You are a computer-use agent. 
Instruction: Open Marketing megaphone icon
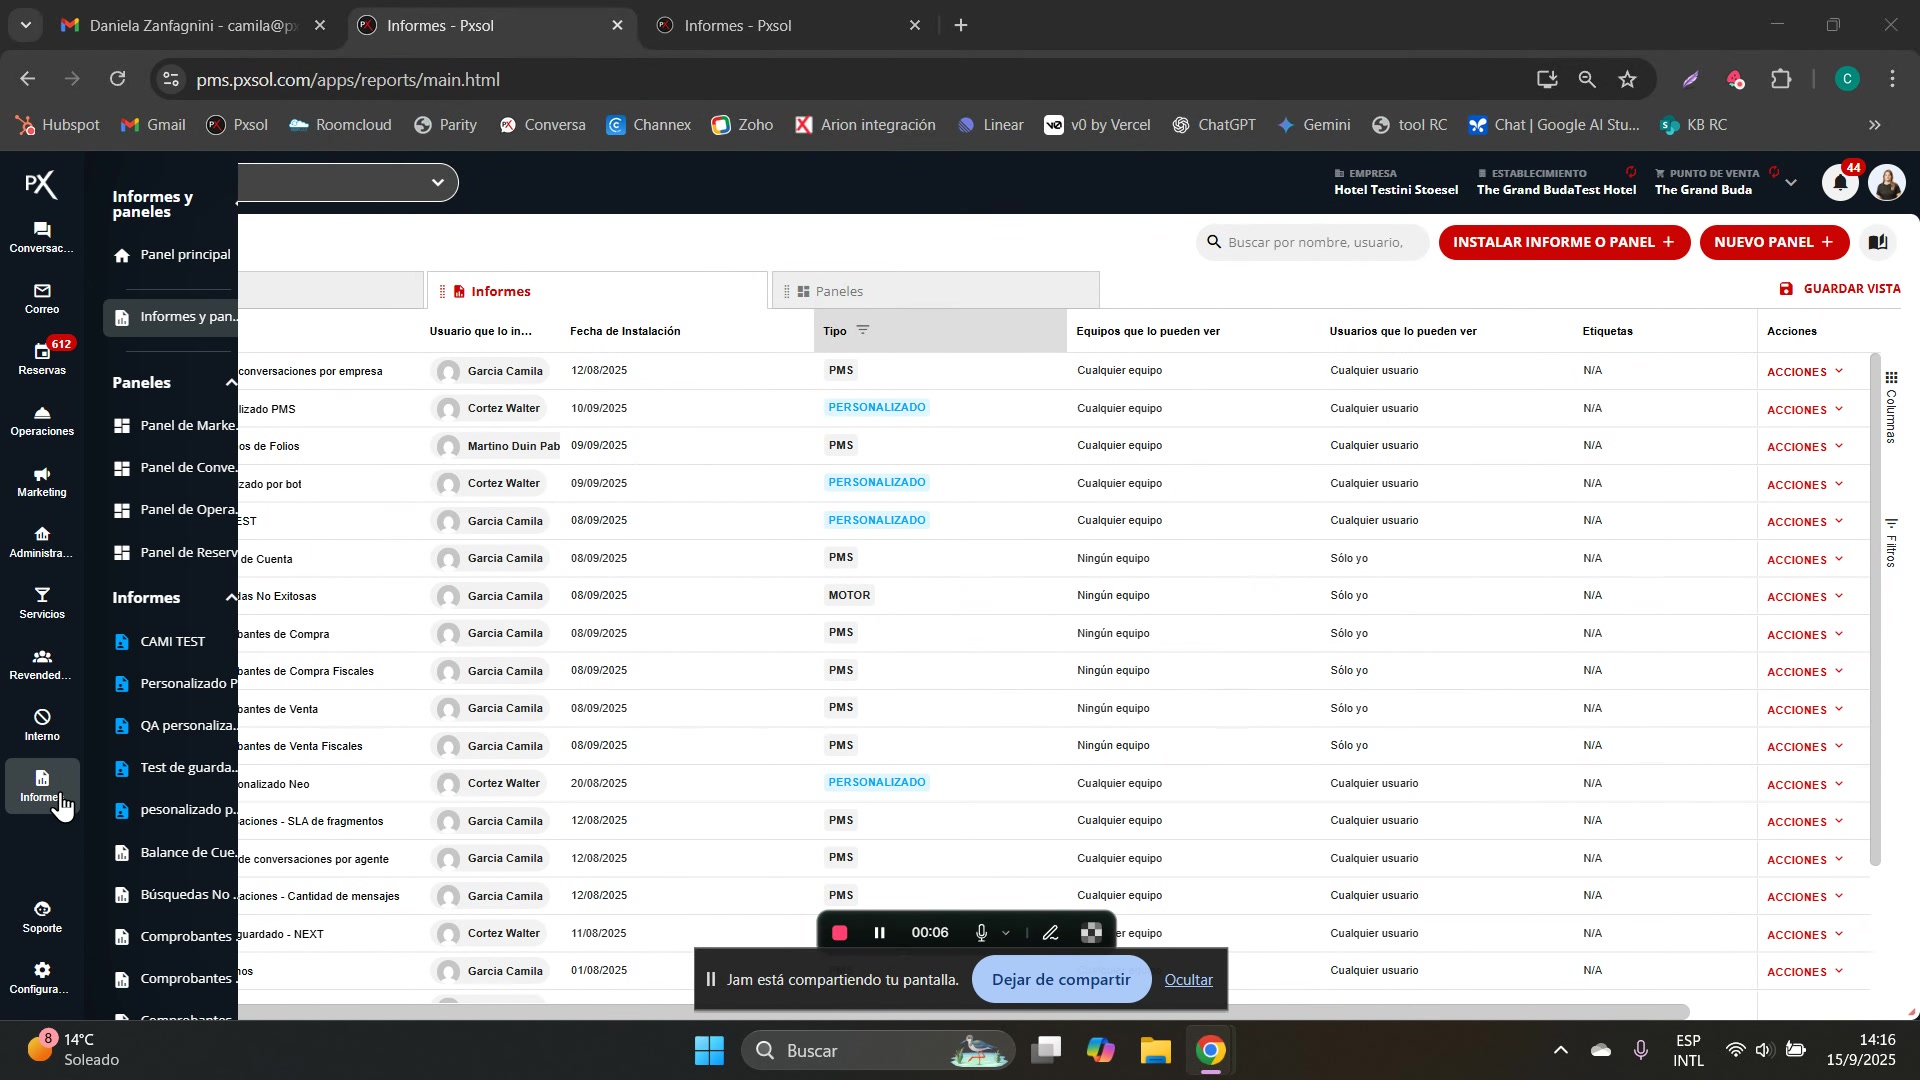pos(41,482)
